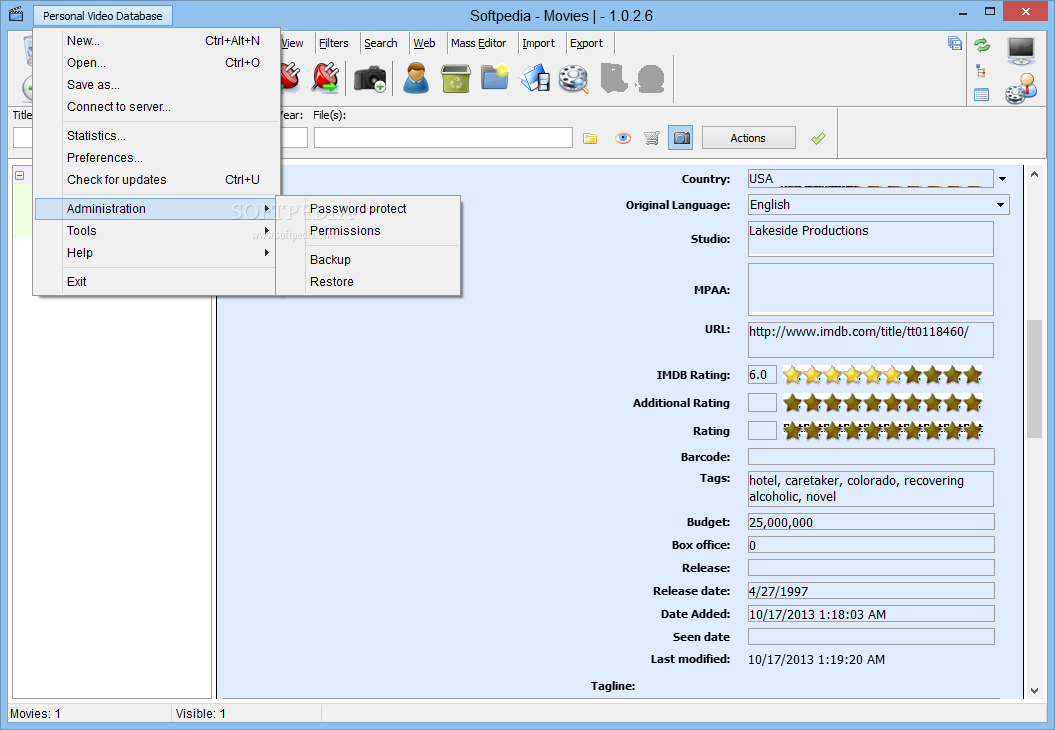Viewport: 1055px width, 730px height.
Task: Click the shopping cart icon
Action: (651, 139)
